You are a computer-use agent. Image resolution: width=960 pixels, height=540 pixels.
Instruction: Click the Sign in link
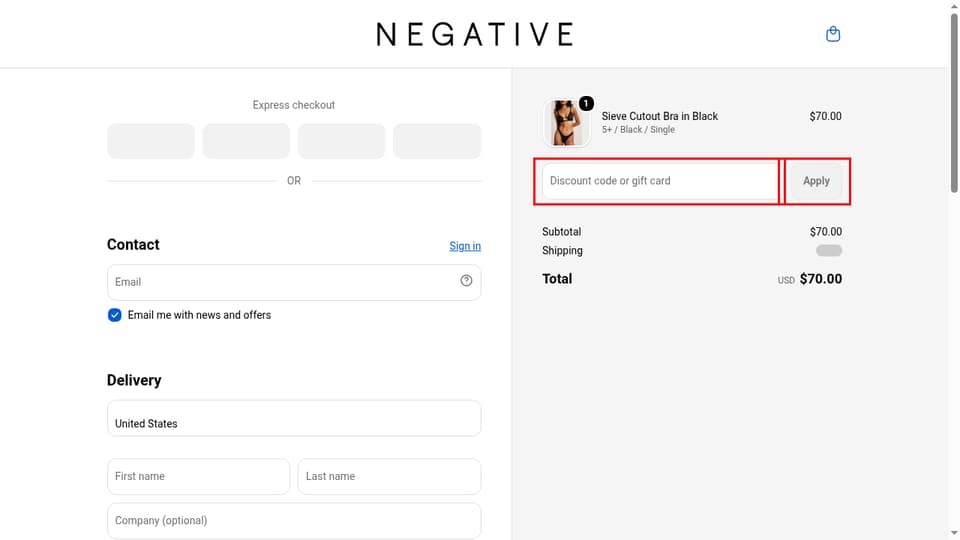465,246
